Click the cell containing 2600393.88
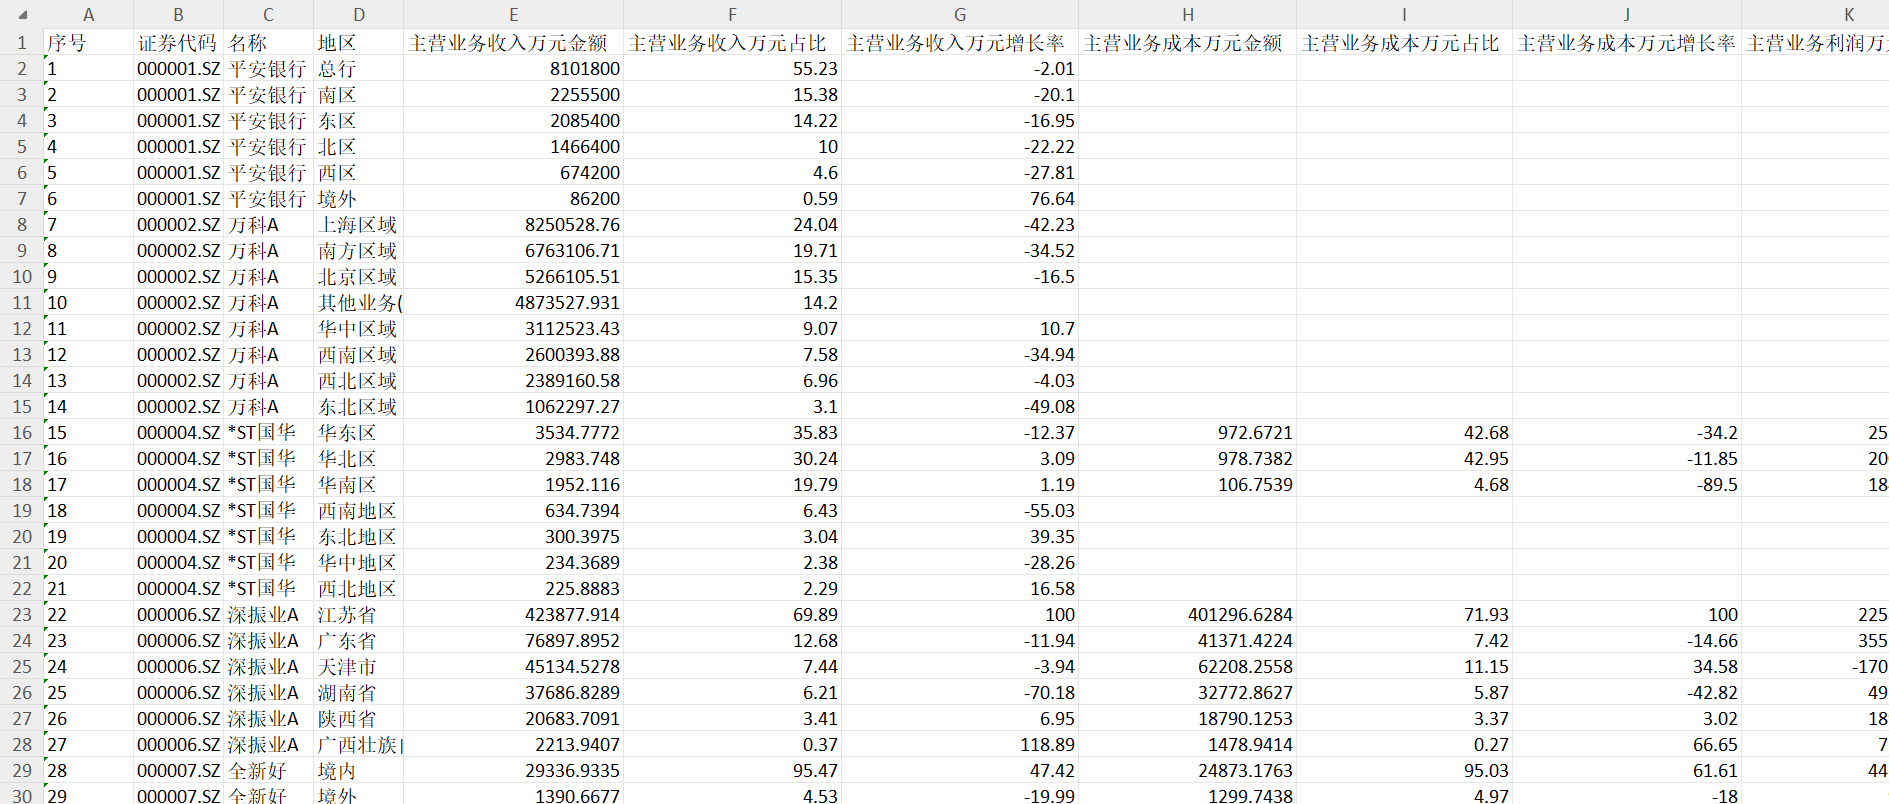The image size is (1889, 804). pyautogui.click(x=514, y=355)
